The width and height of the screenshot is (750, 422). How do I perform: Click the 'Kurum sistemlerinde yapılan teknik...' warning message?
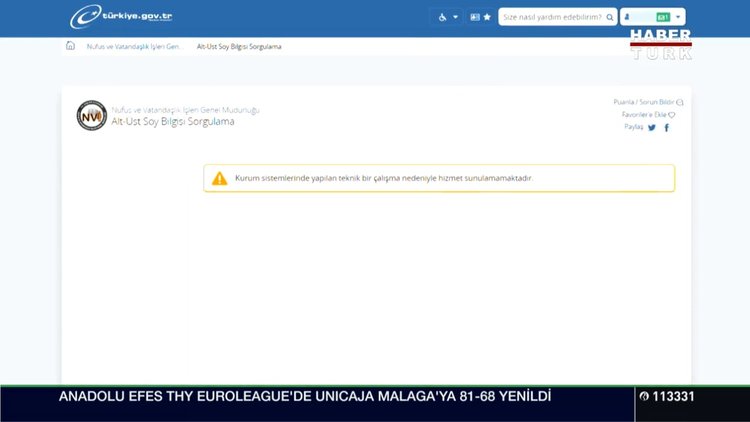pyautogui.click(x=384, y=178)
